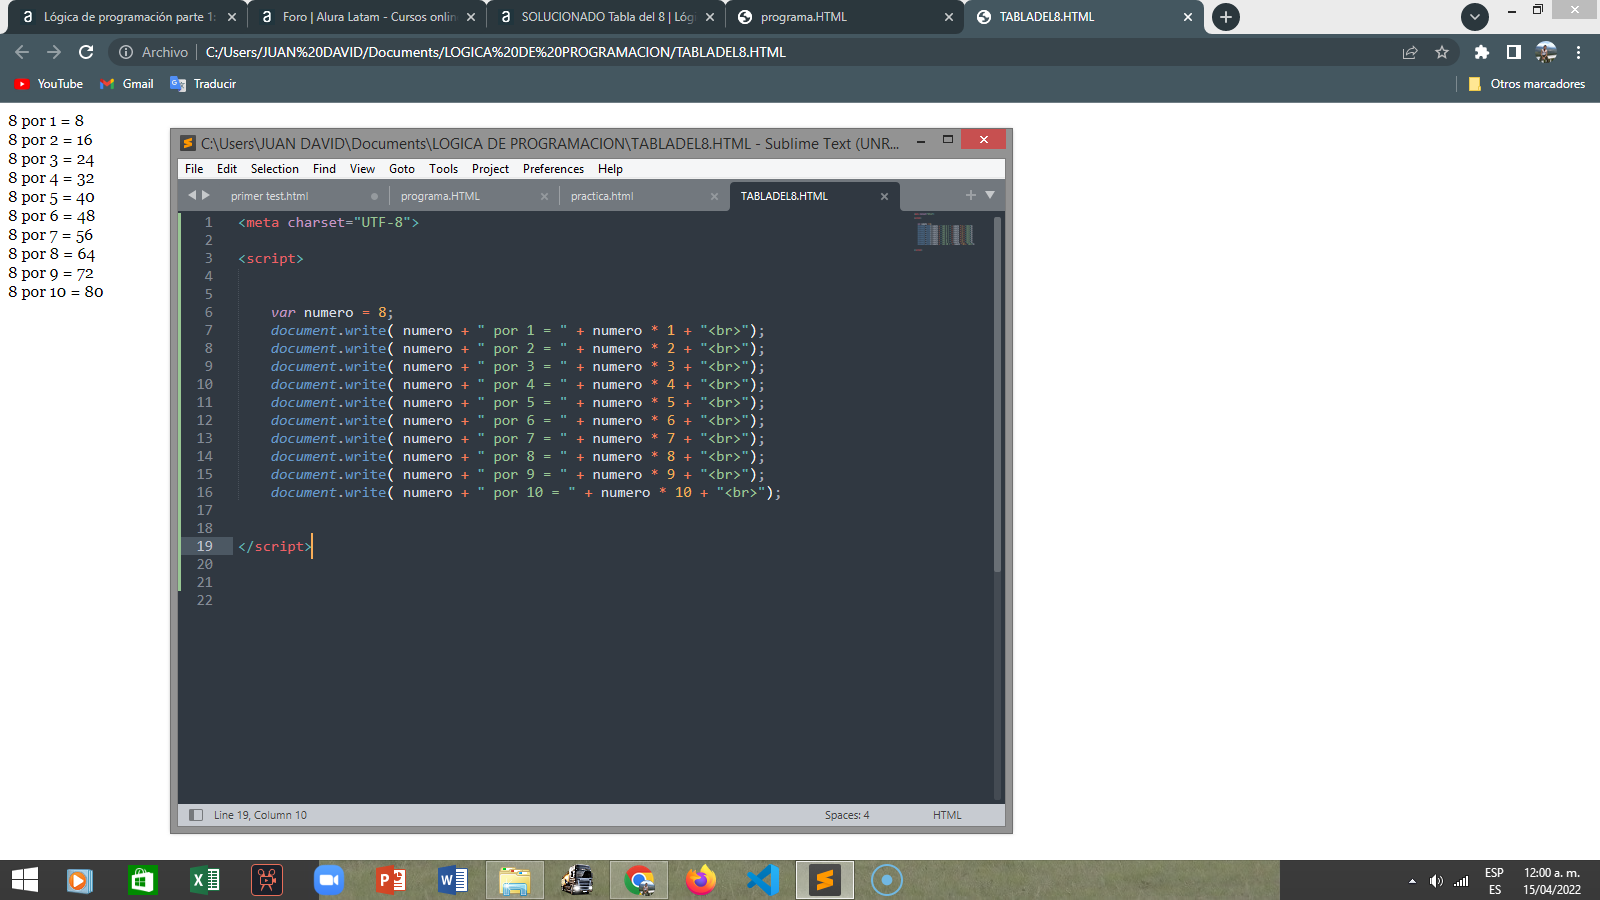Screen dimensions: 1600x900
Task: Open Chrome side panel icon
Action: click(1514, 52)
